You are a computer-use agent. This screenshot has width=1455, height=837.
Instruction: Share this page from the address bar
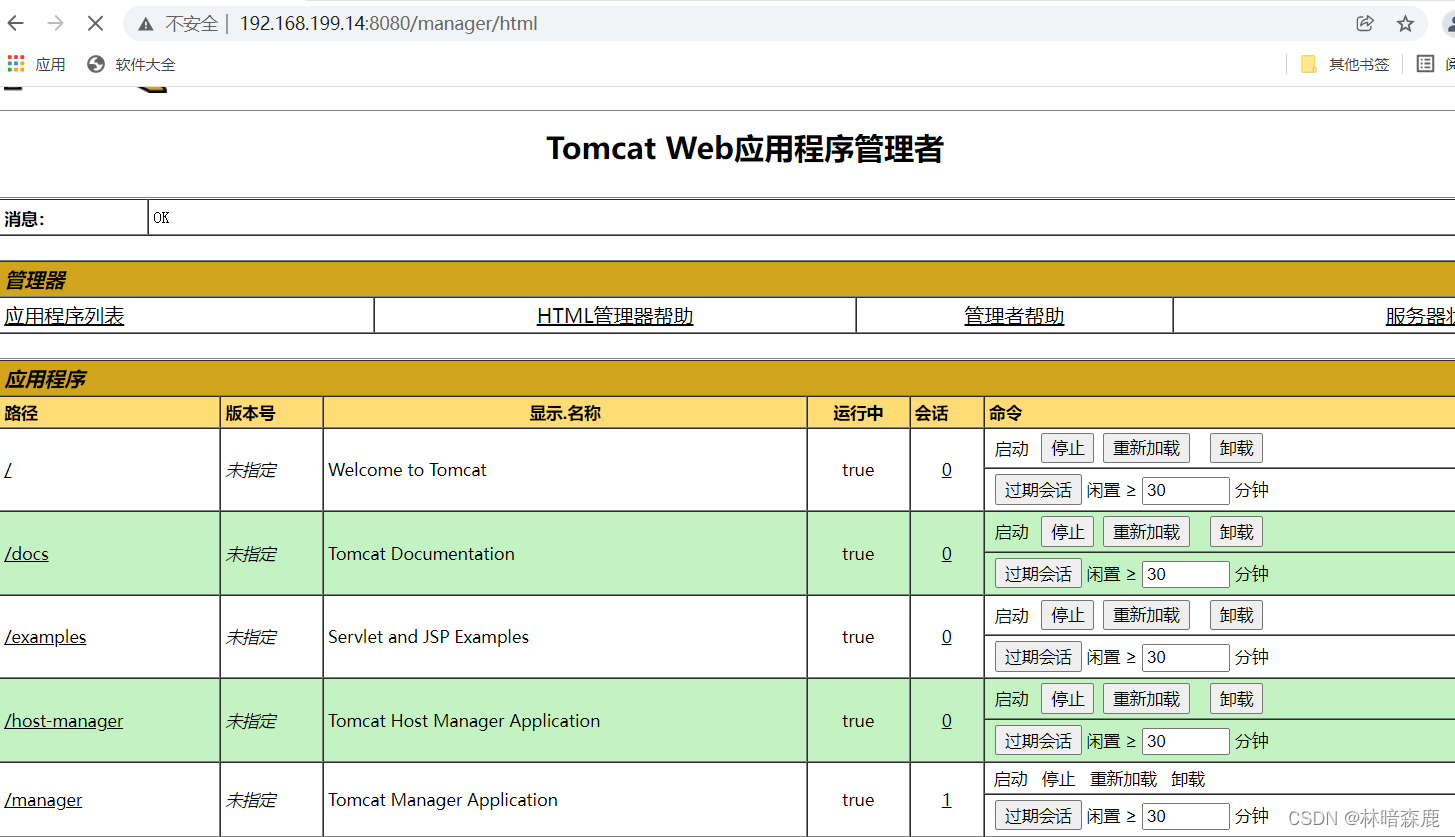tap(1365, 23)
